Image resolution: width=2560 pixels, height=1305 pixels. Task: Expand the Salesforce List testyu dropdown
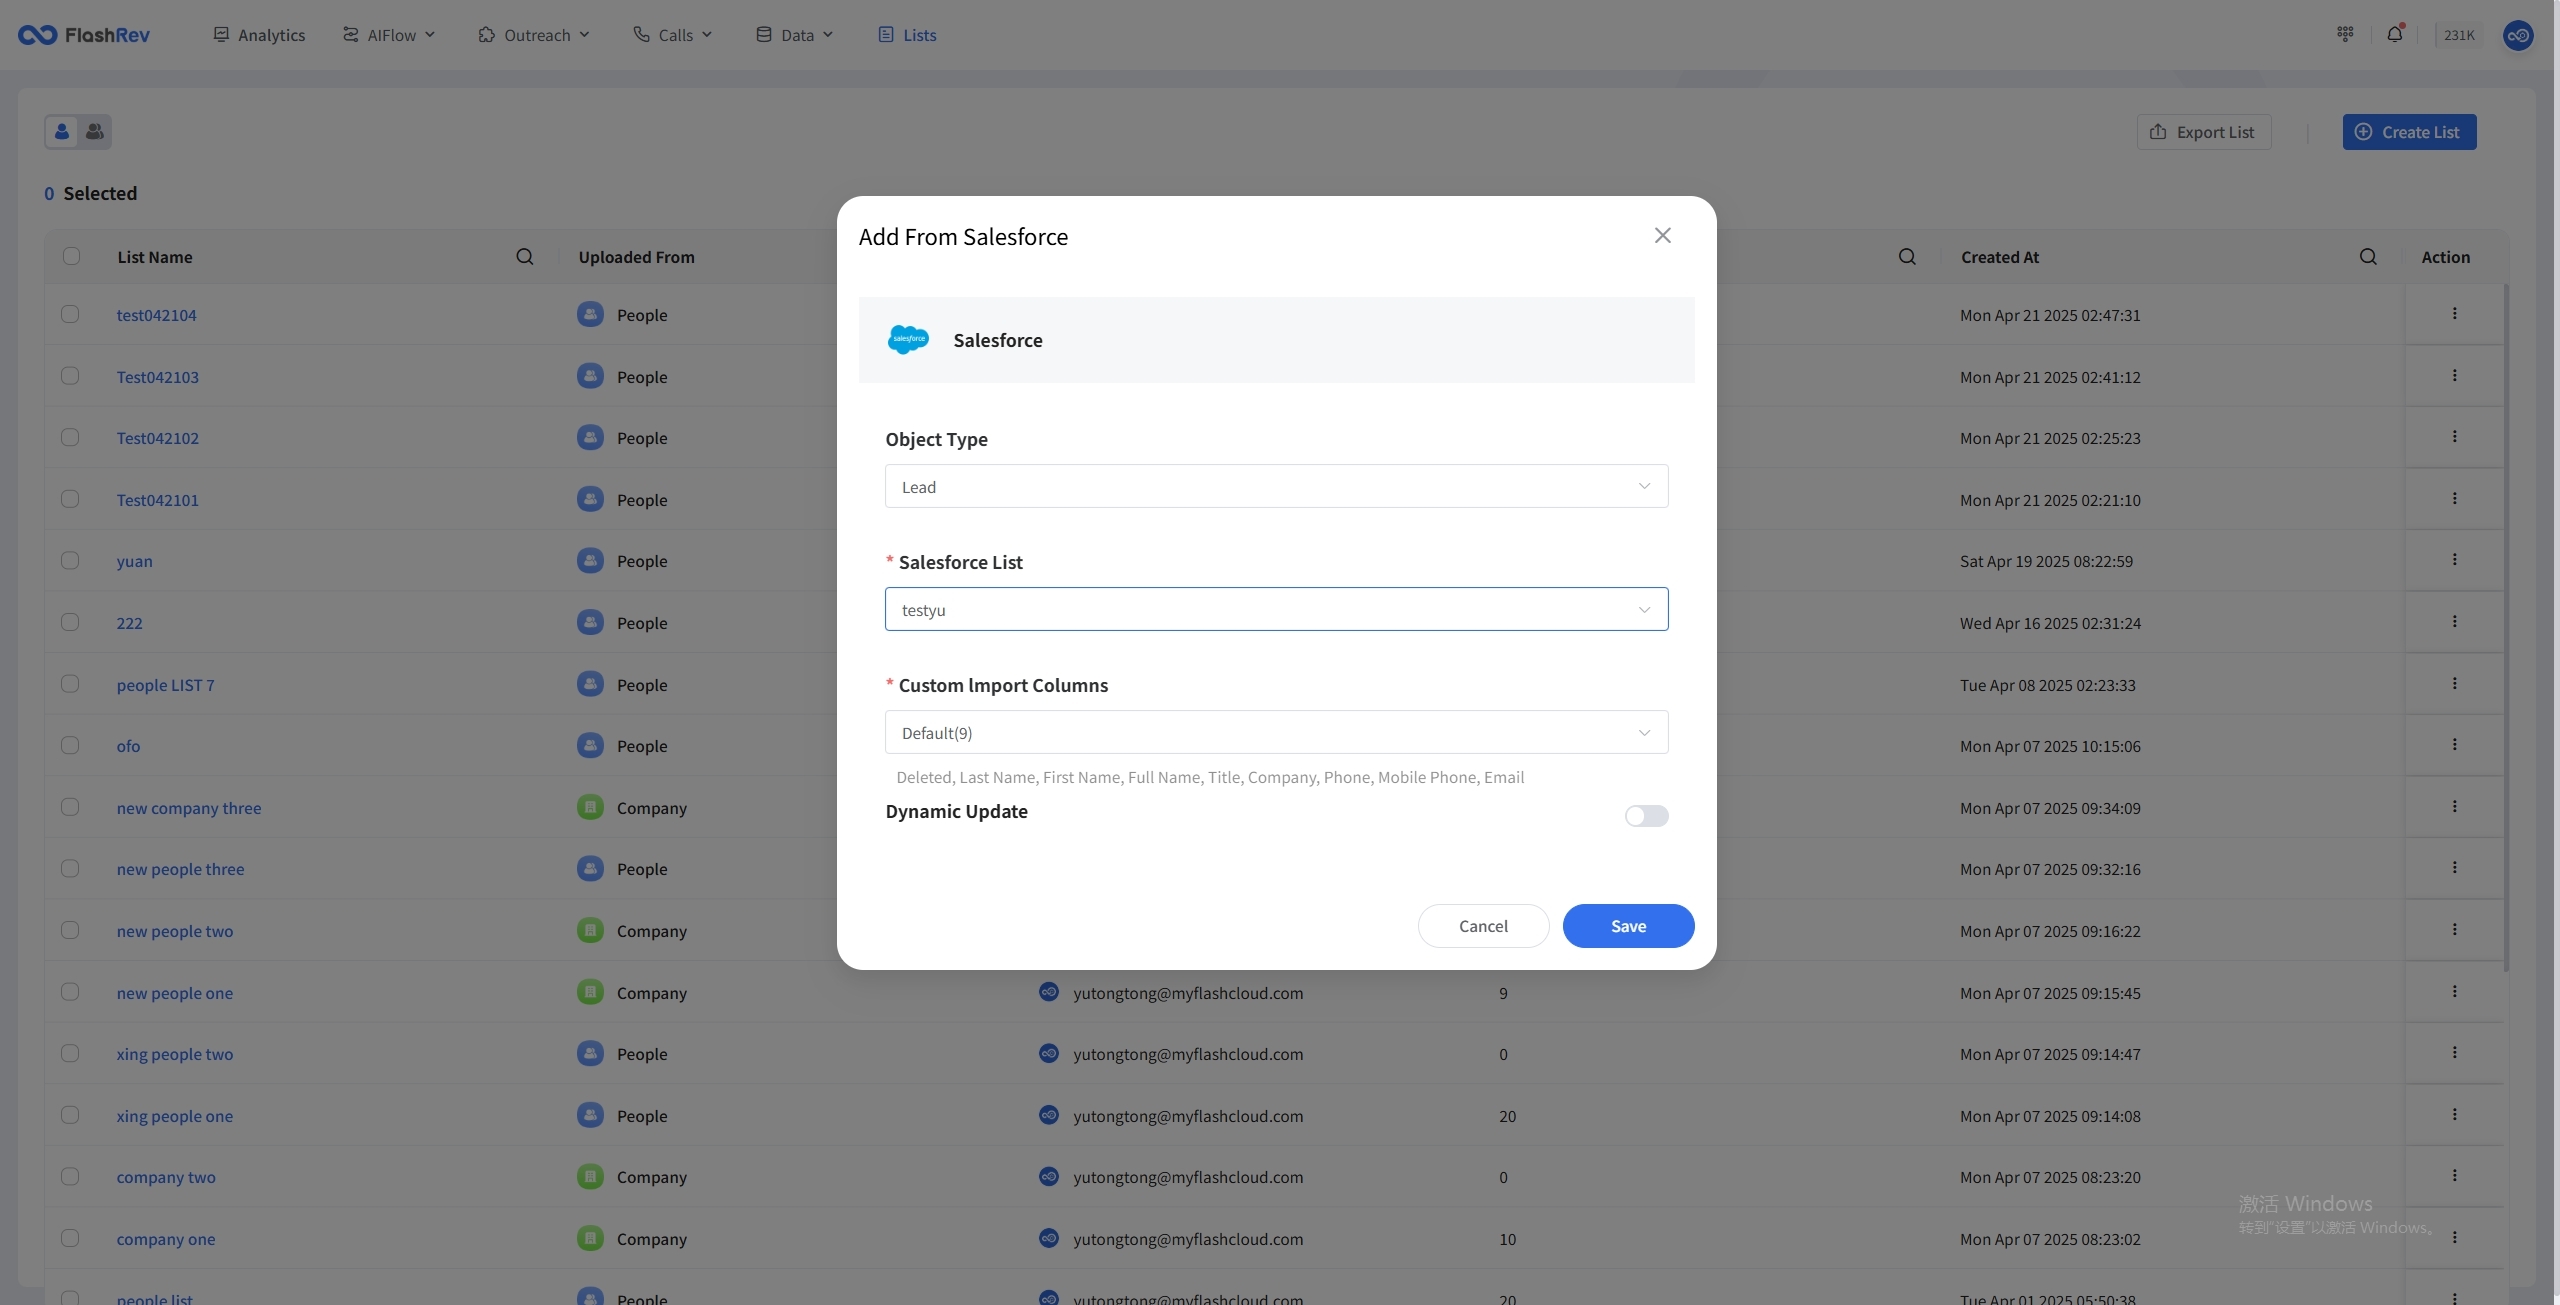tap(1276, 610)
